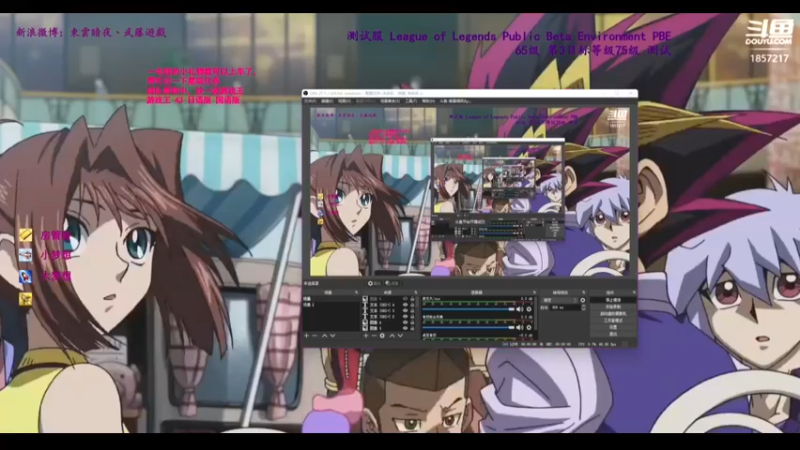The height and width of the screenshot is (450, 800).
Task: Open the 帮助(H) menu
Action: pyautogui.click(x=428, y=101)
